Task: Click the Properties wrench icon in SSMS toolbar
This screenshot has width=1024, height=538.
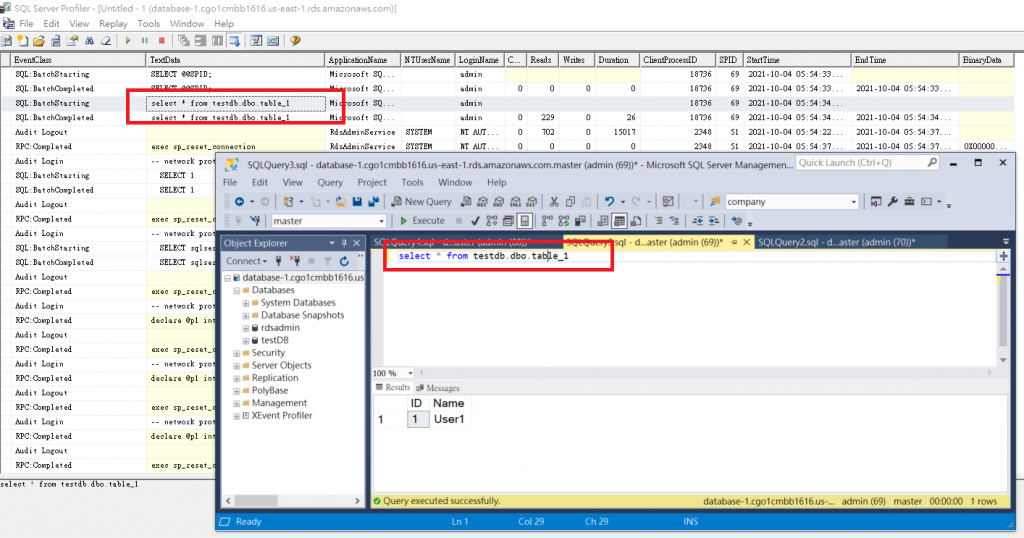Action: [x=892, y=202]
